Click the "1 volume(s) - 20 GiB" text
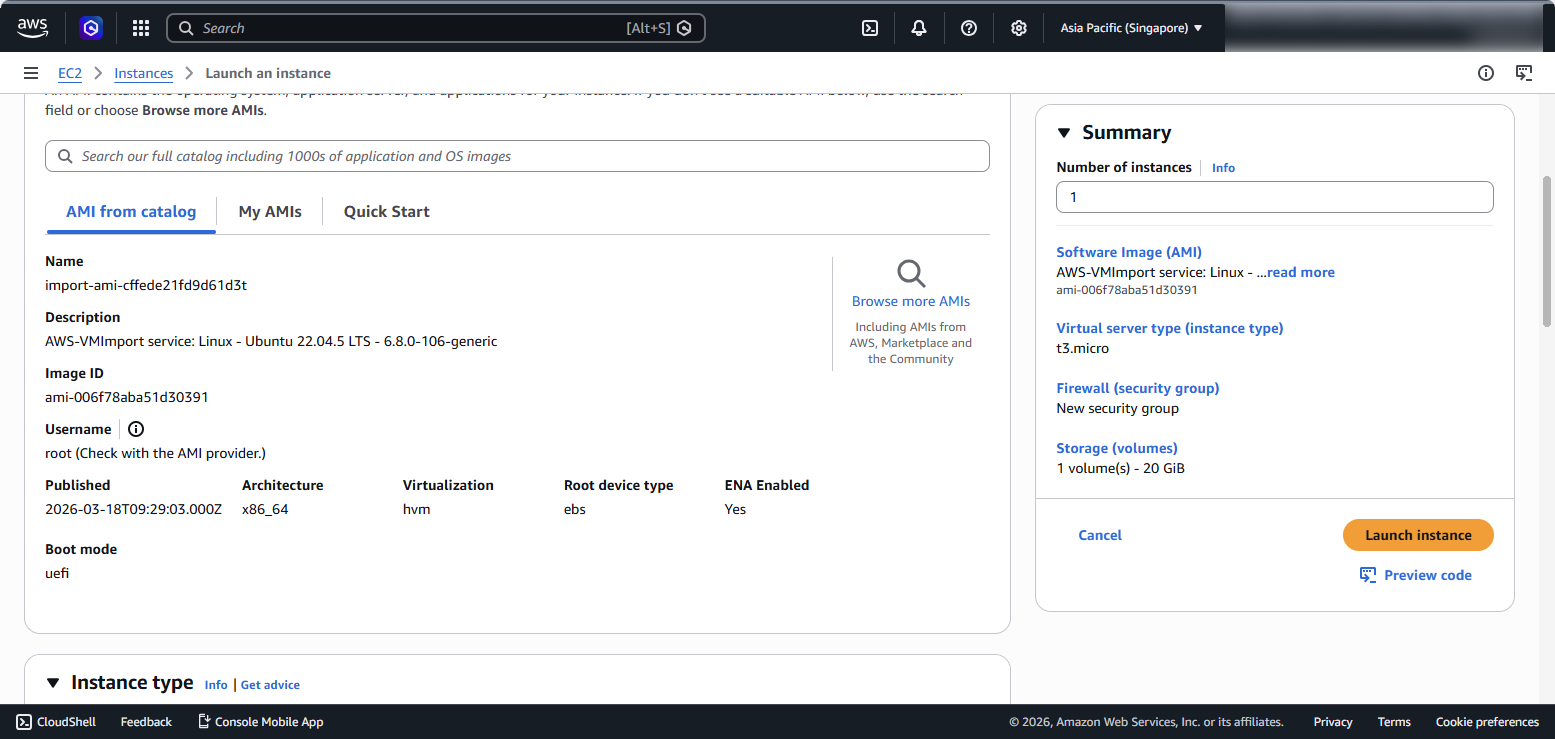The image size is (1555, 739). tap(1121, 468)
